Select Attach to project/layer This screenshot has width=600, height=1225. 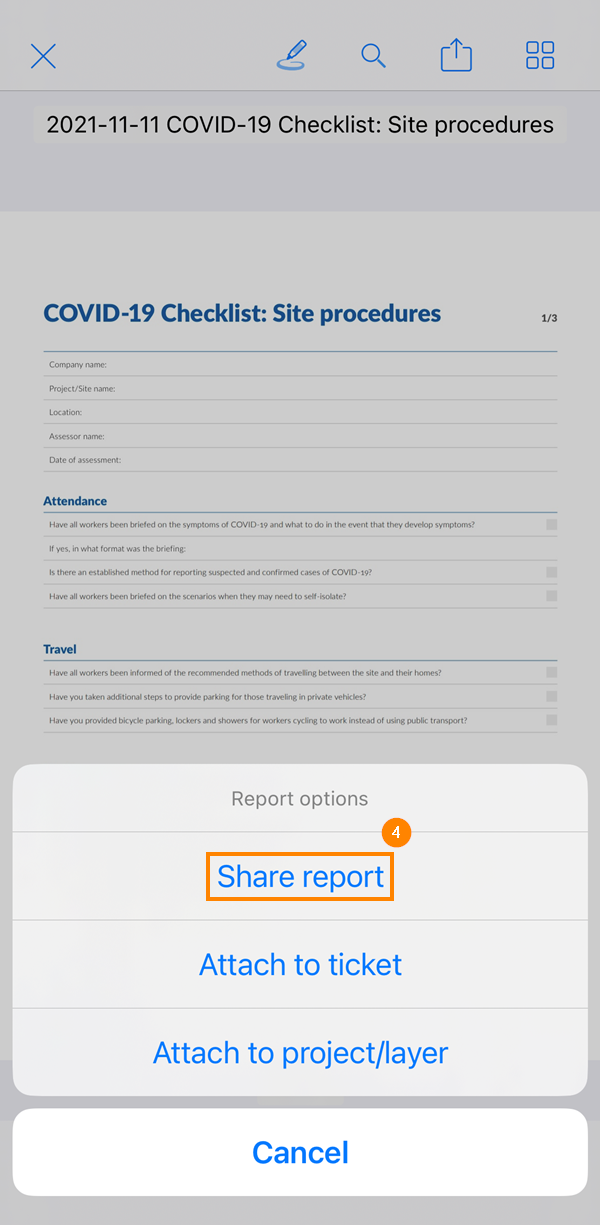point(300,1052)
